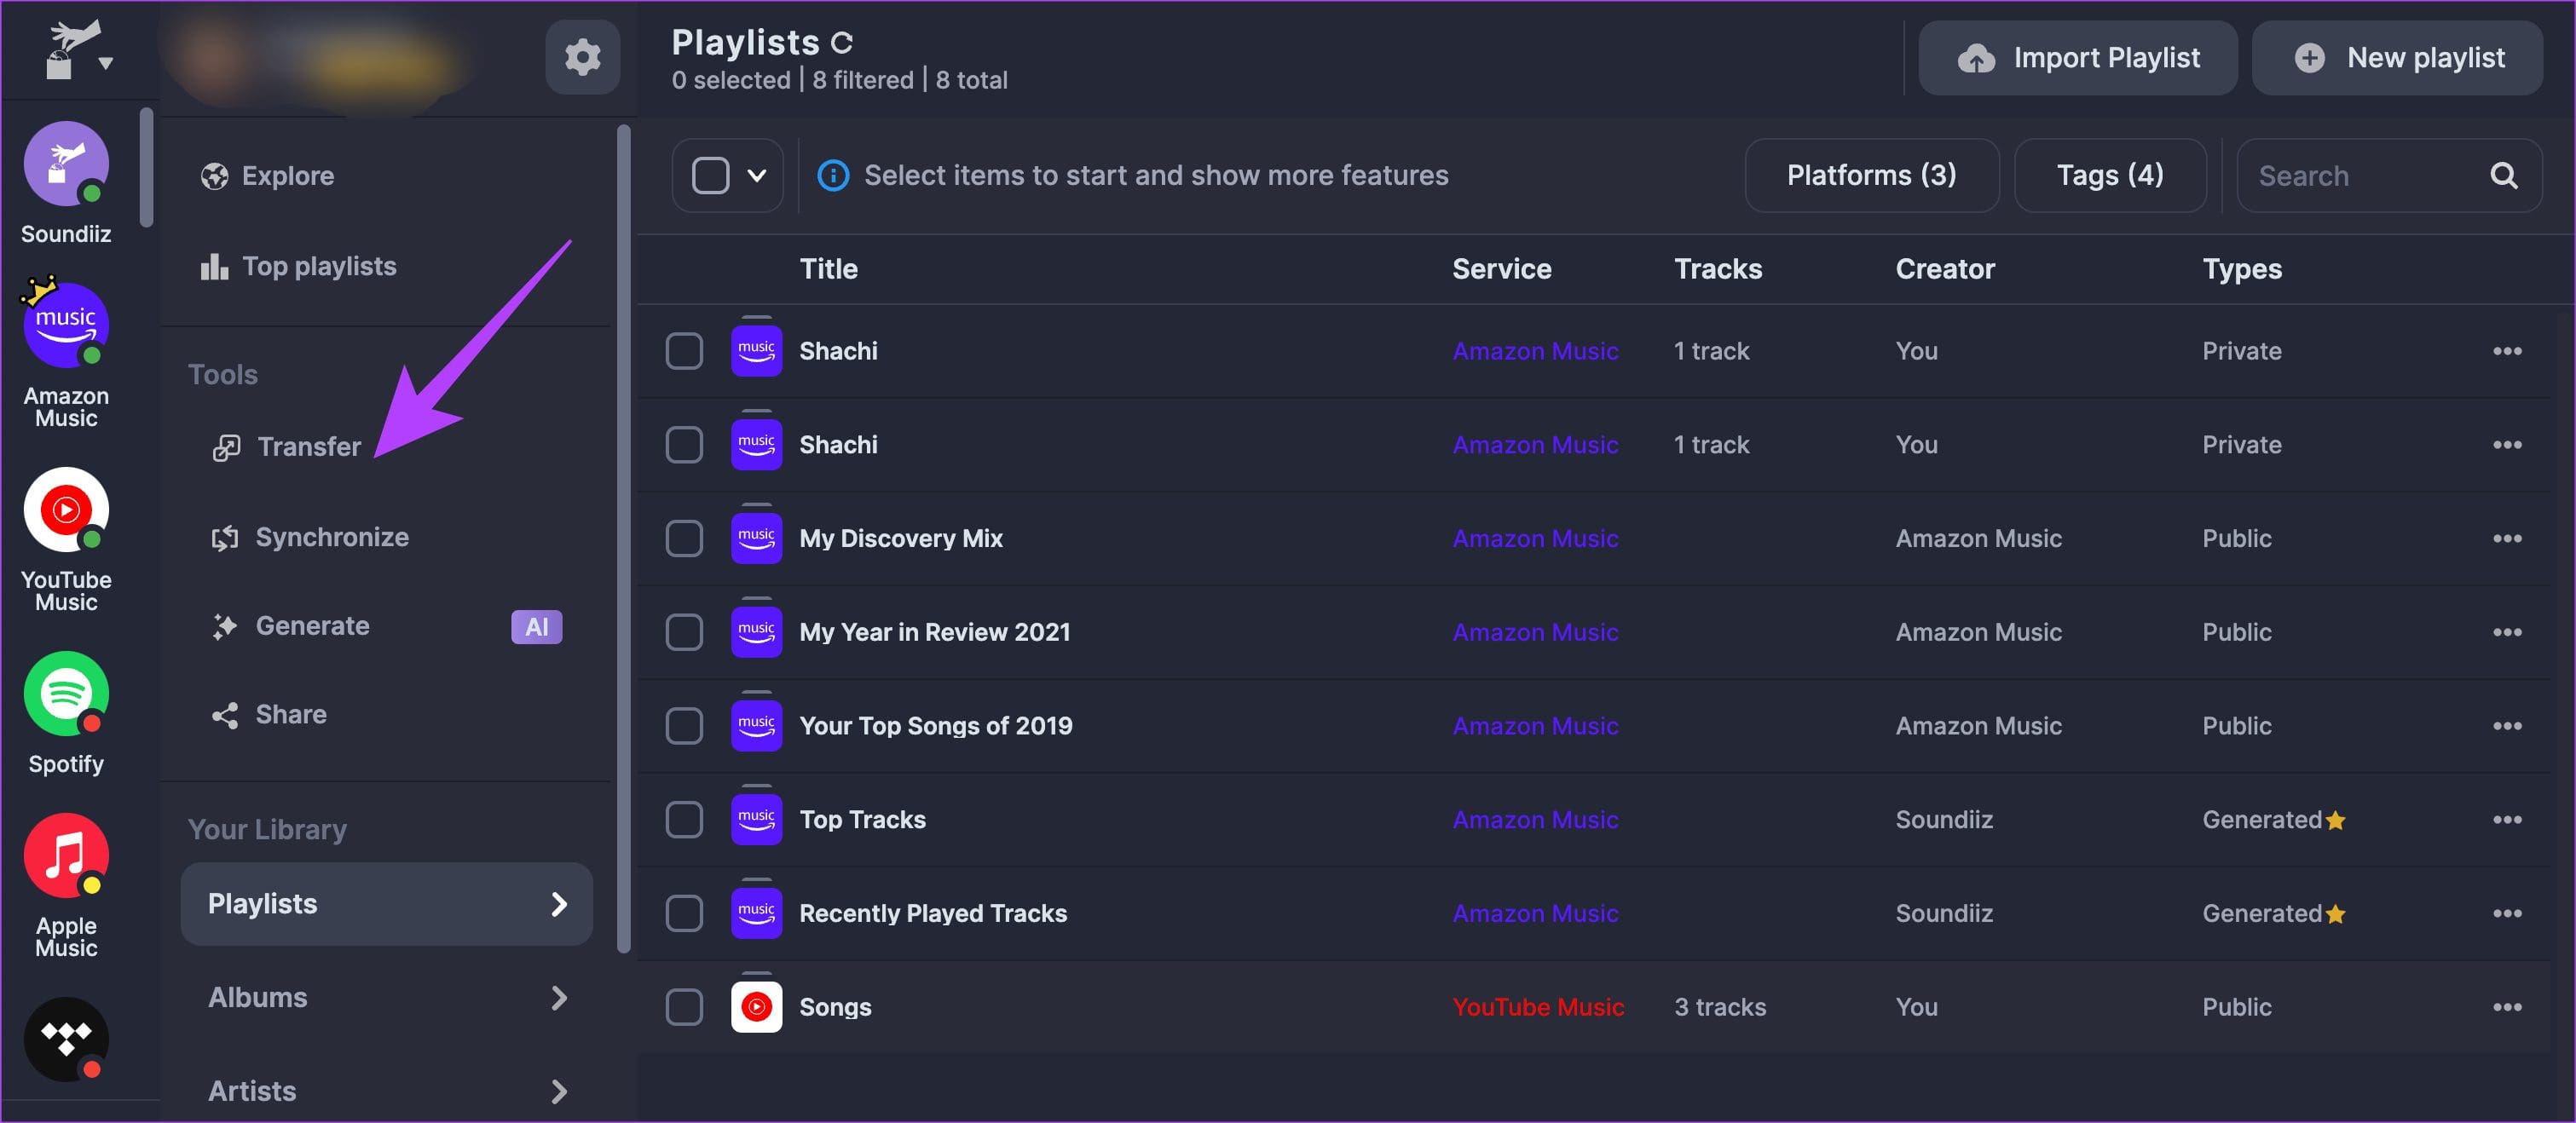Screen dimensions: 2576x1123
Task: Check the Recently Played Tracks checkbox
Action: (684, 914)
